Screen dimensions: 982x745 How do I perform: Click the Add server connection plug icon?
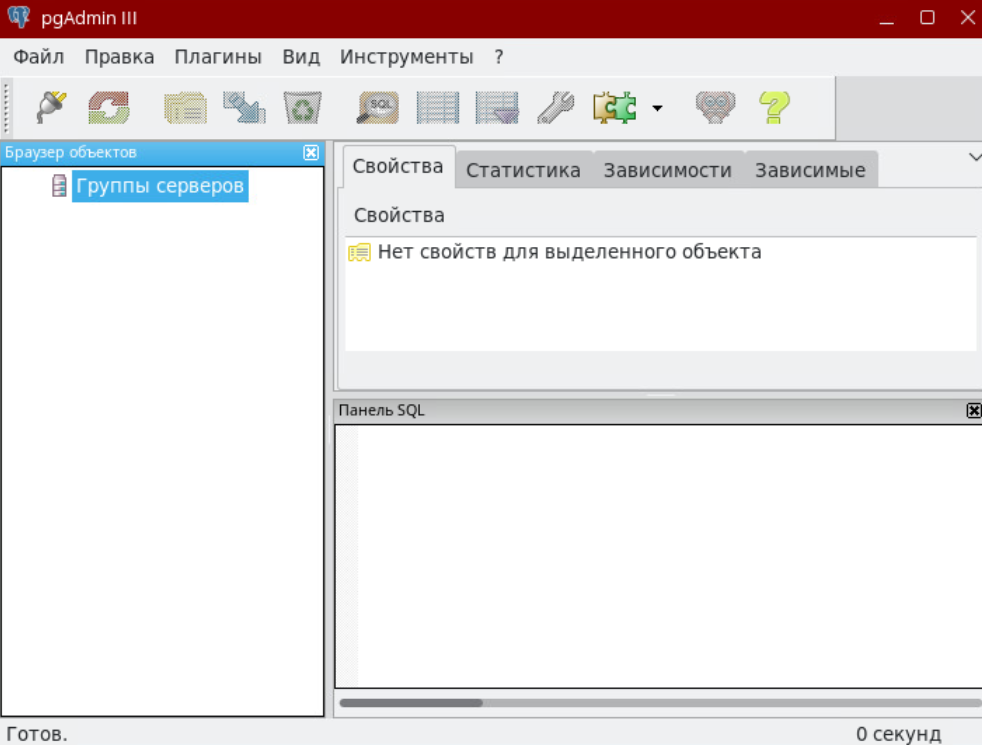point(51,107)
